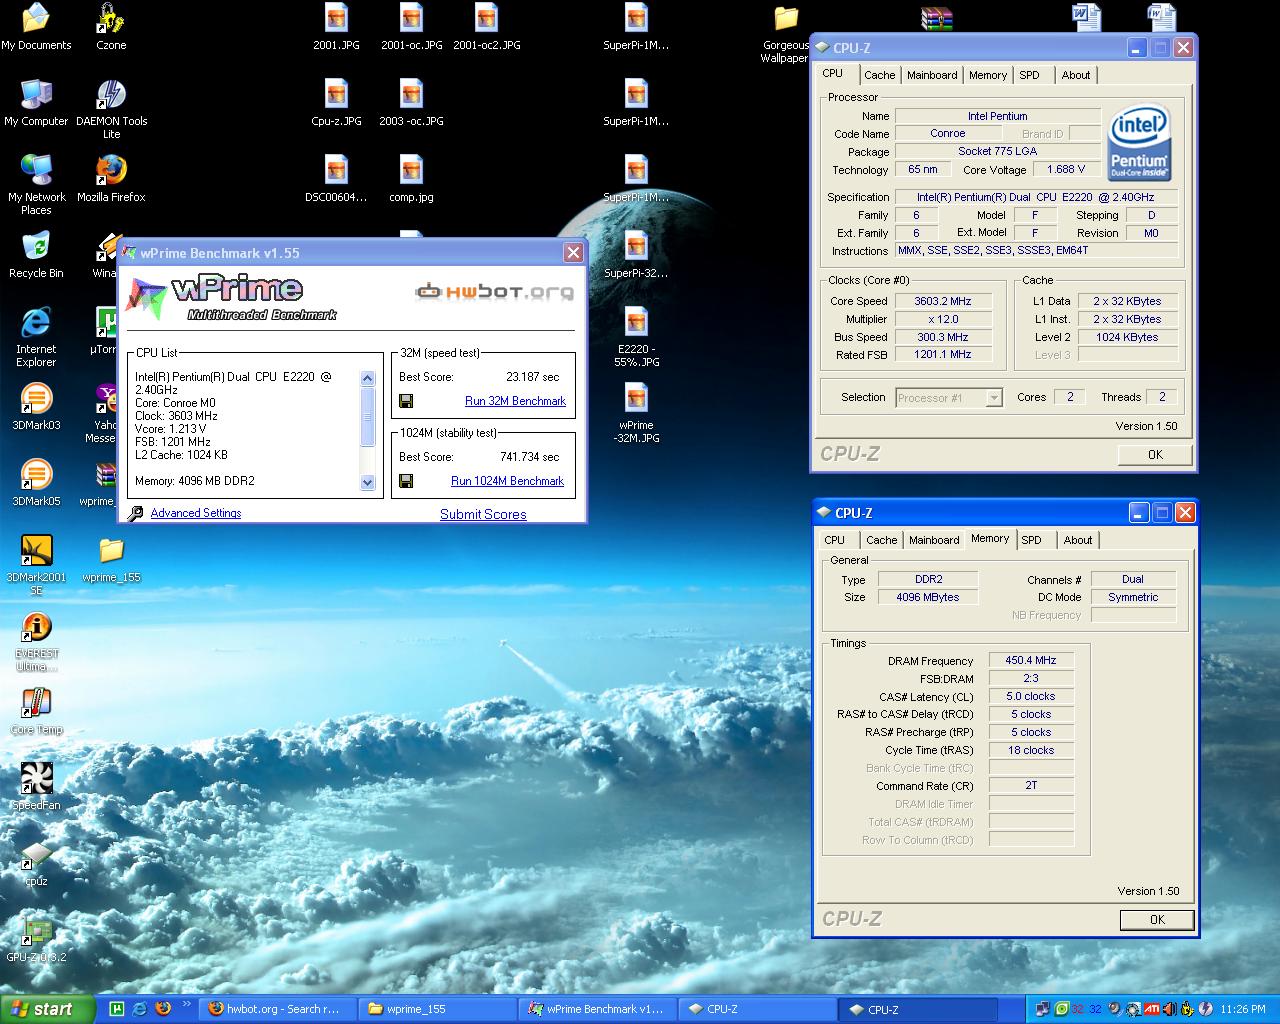Click OK in the lower CPU-Z Memory window
Viewport: 1280px width, 1024px height.
1157,920
